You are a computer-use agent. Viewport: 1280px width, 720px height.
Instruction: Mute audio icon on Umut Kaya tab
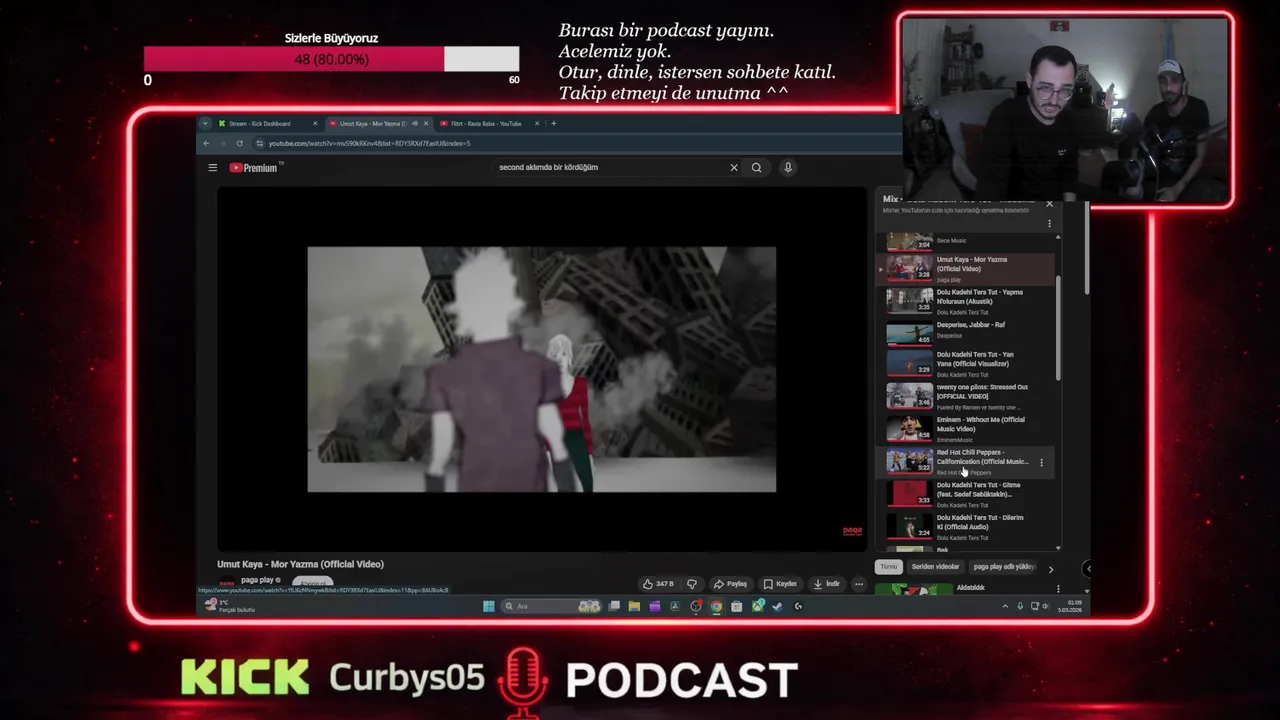click(415, 123)
